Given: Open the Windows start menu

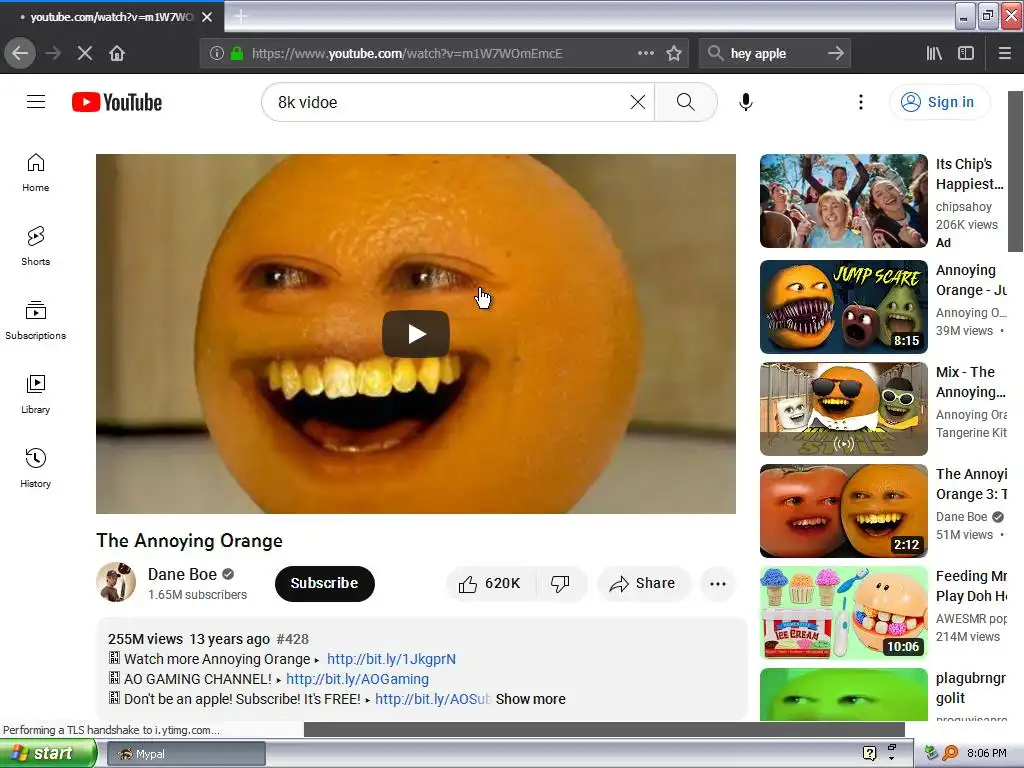Looking at the screenshot, I should (x=47, y=753).
